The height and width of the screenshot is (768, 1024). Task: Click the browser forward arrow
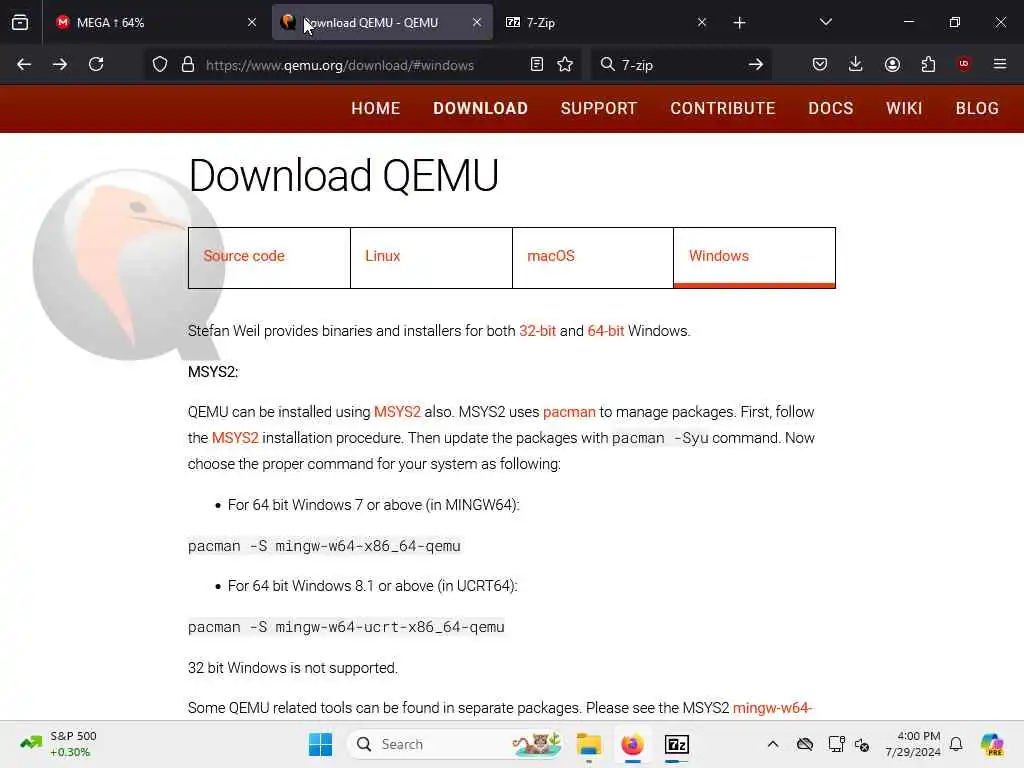pyautogui.click(x=60, y=64)
